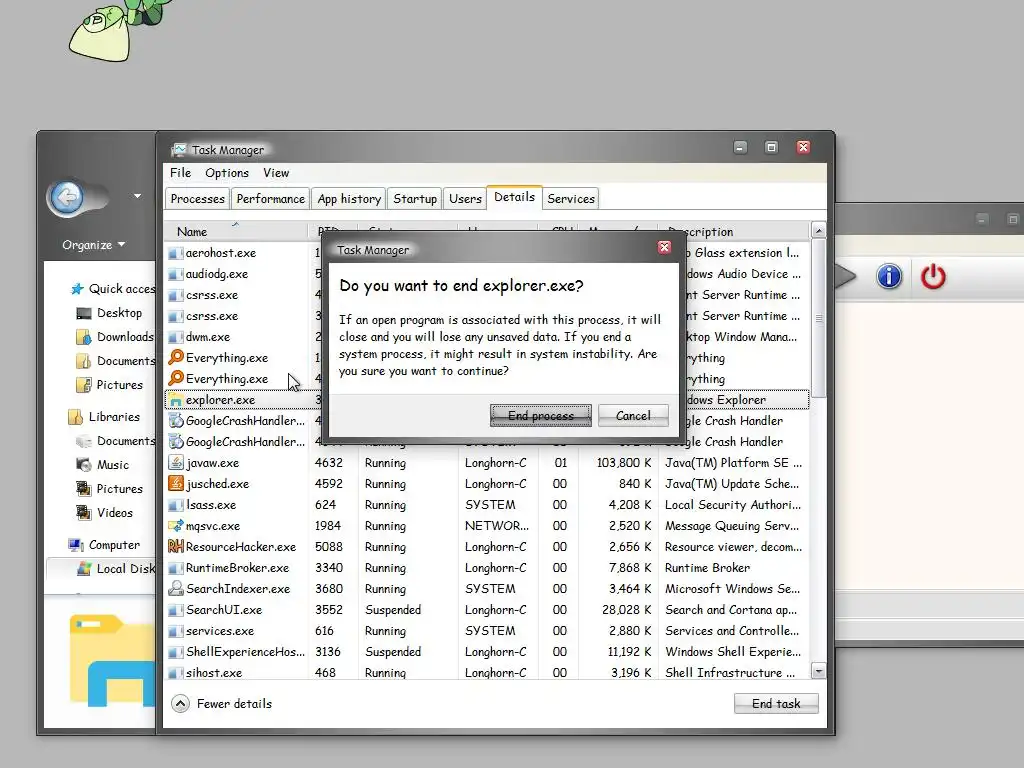Image resolution: width=1024 pixels, height=768 pixels.
Task: Open the View menu
Action: [276, 173]
